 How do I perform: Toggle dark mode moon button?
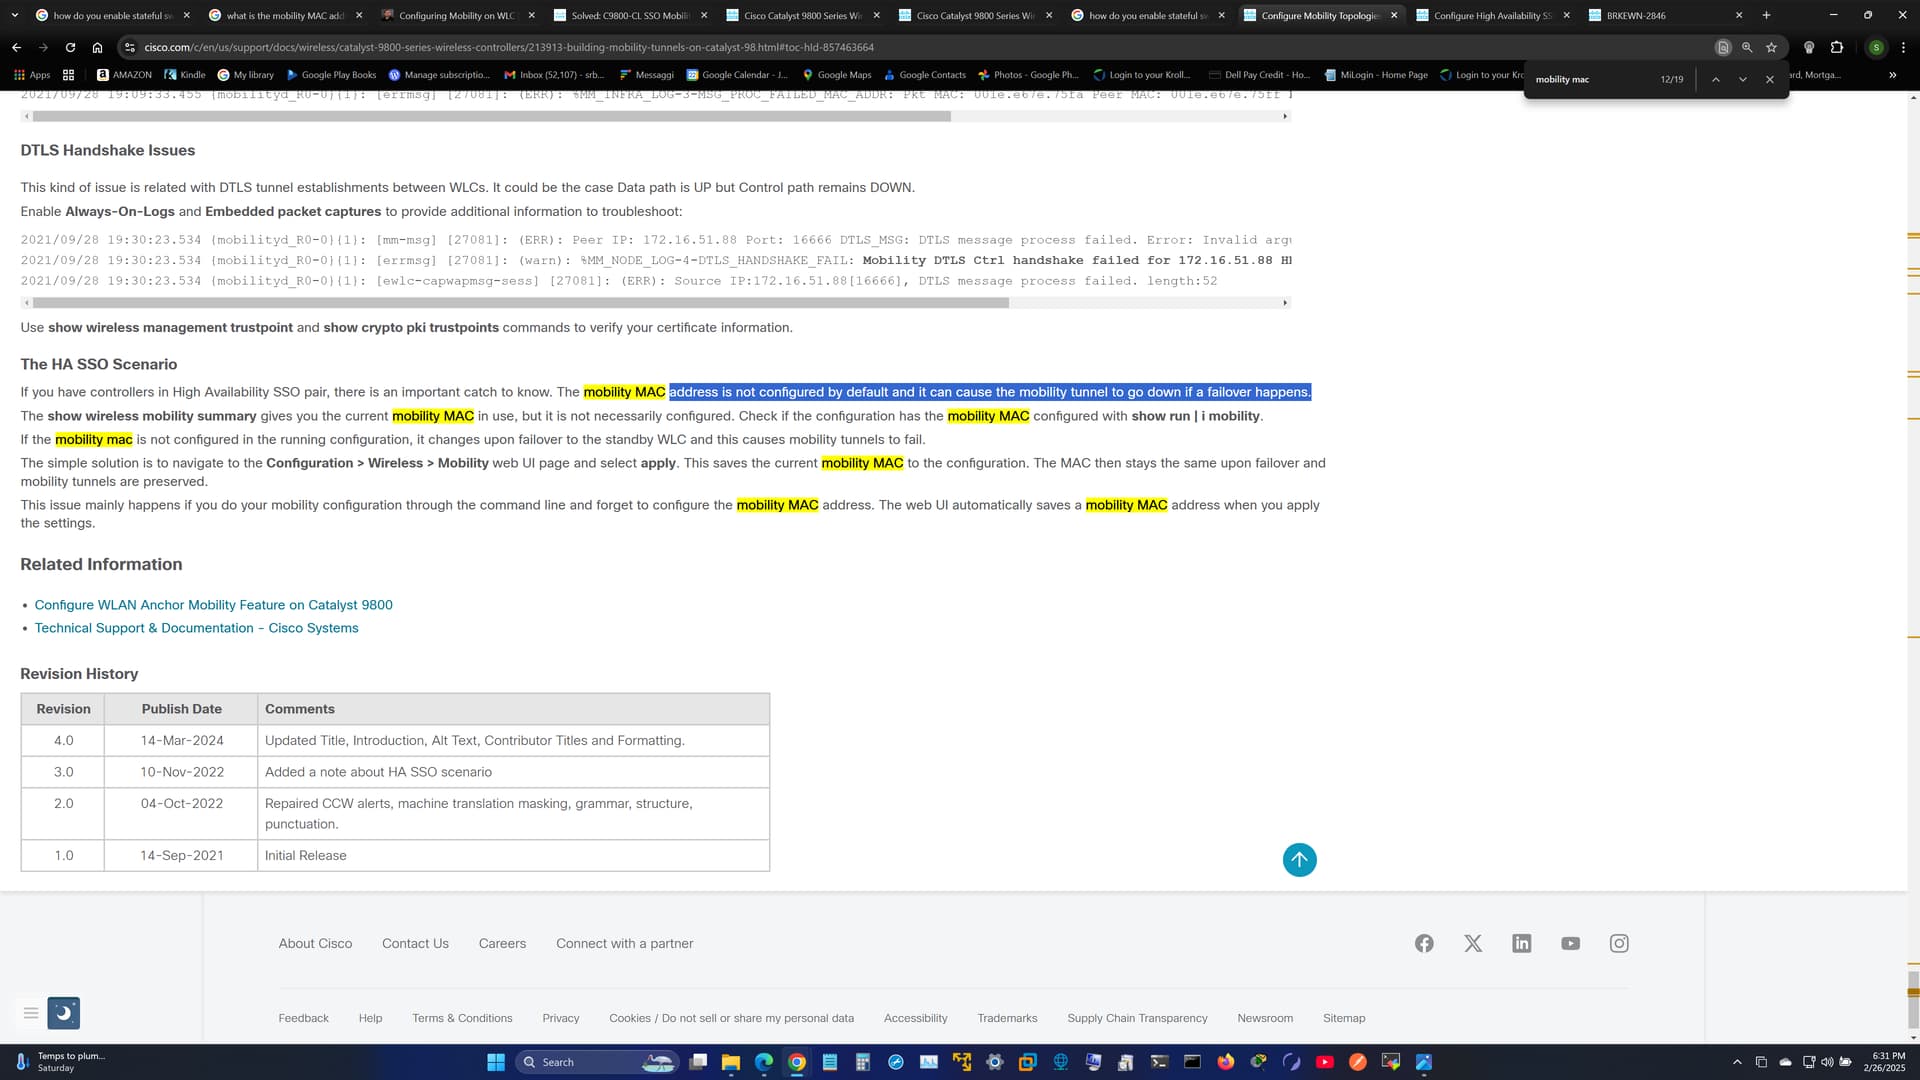tap(64, 1013)
